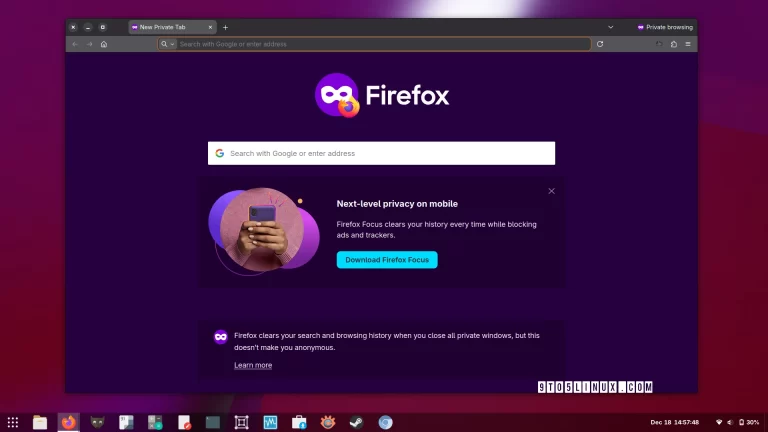
Task: Dismiss the Firefox Focus promo card
Action: click(x=551, y=191)
